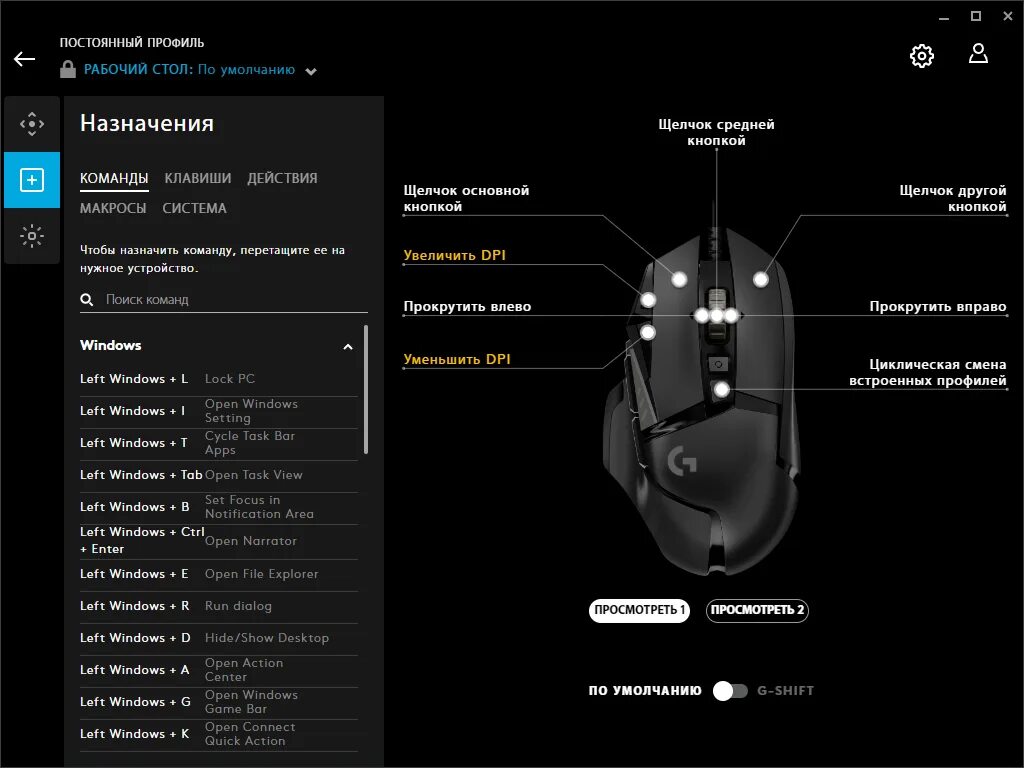The height and width of the screenshot is (768, 1024).
Task: Toggle the G-Shift switch
Action: pos(730,691)
